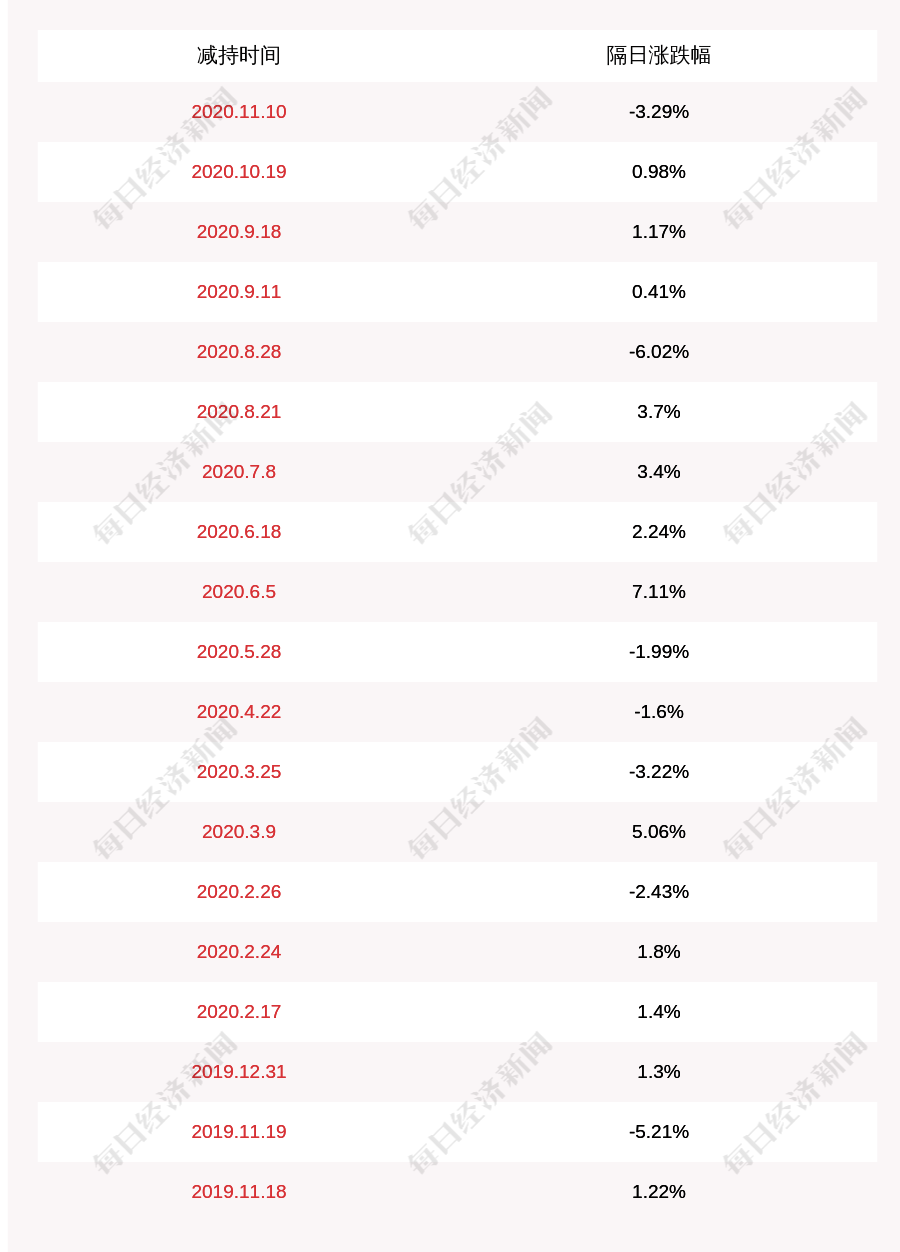
Task: Select the date 2020.10.19
Action: click(238, 172)
